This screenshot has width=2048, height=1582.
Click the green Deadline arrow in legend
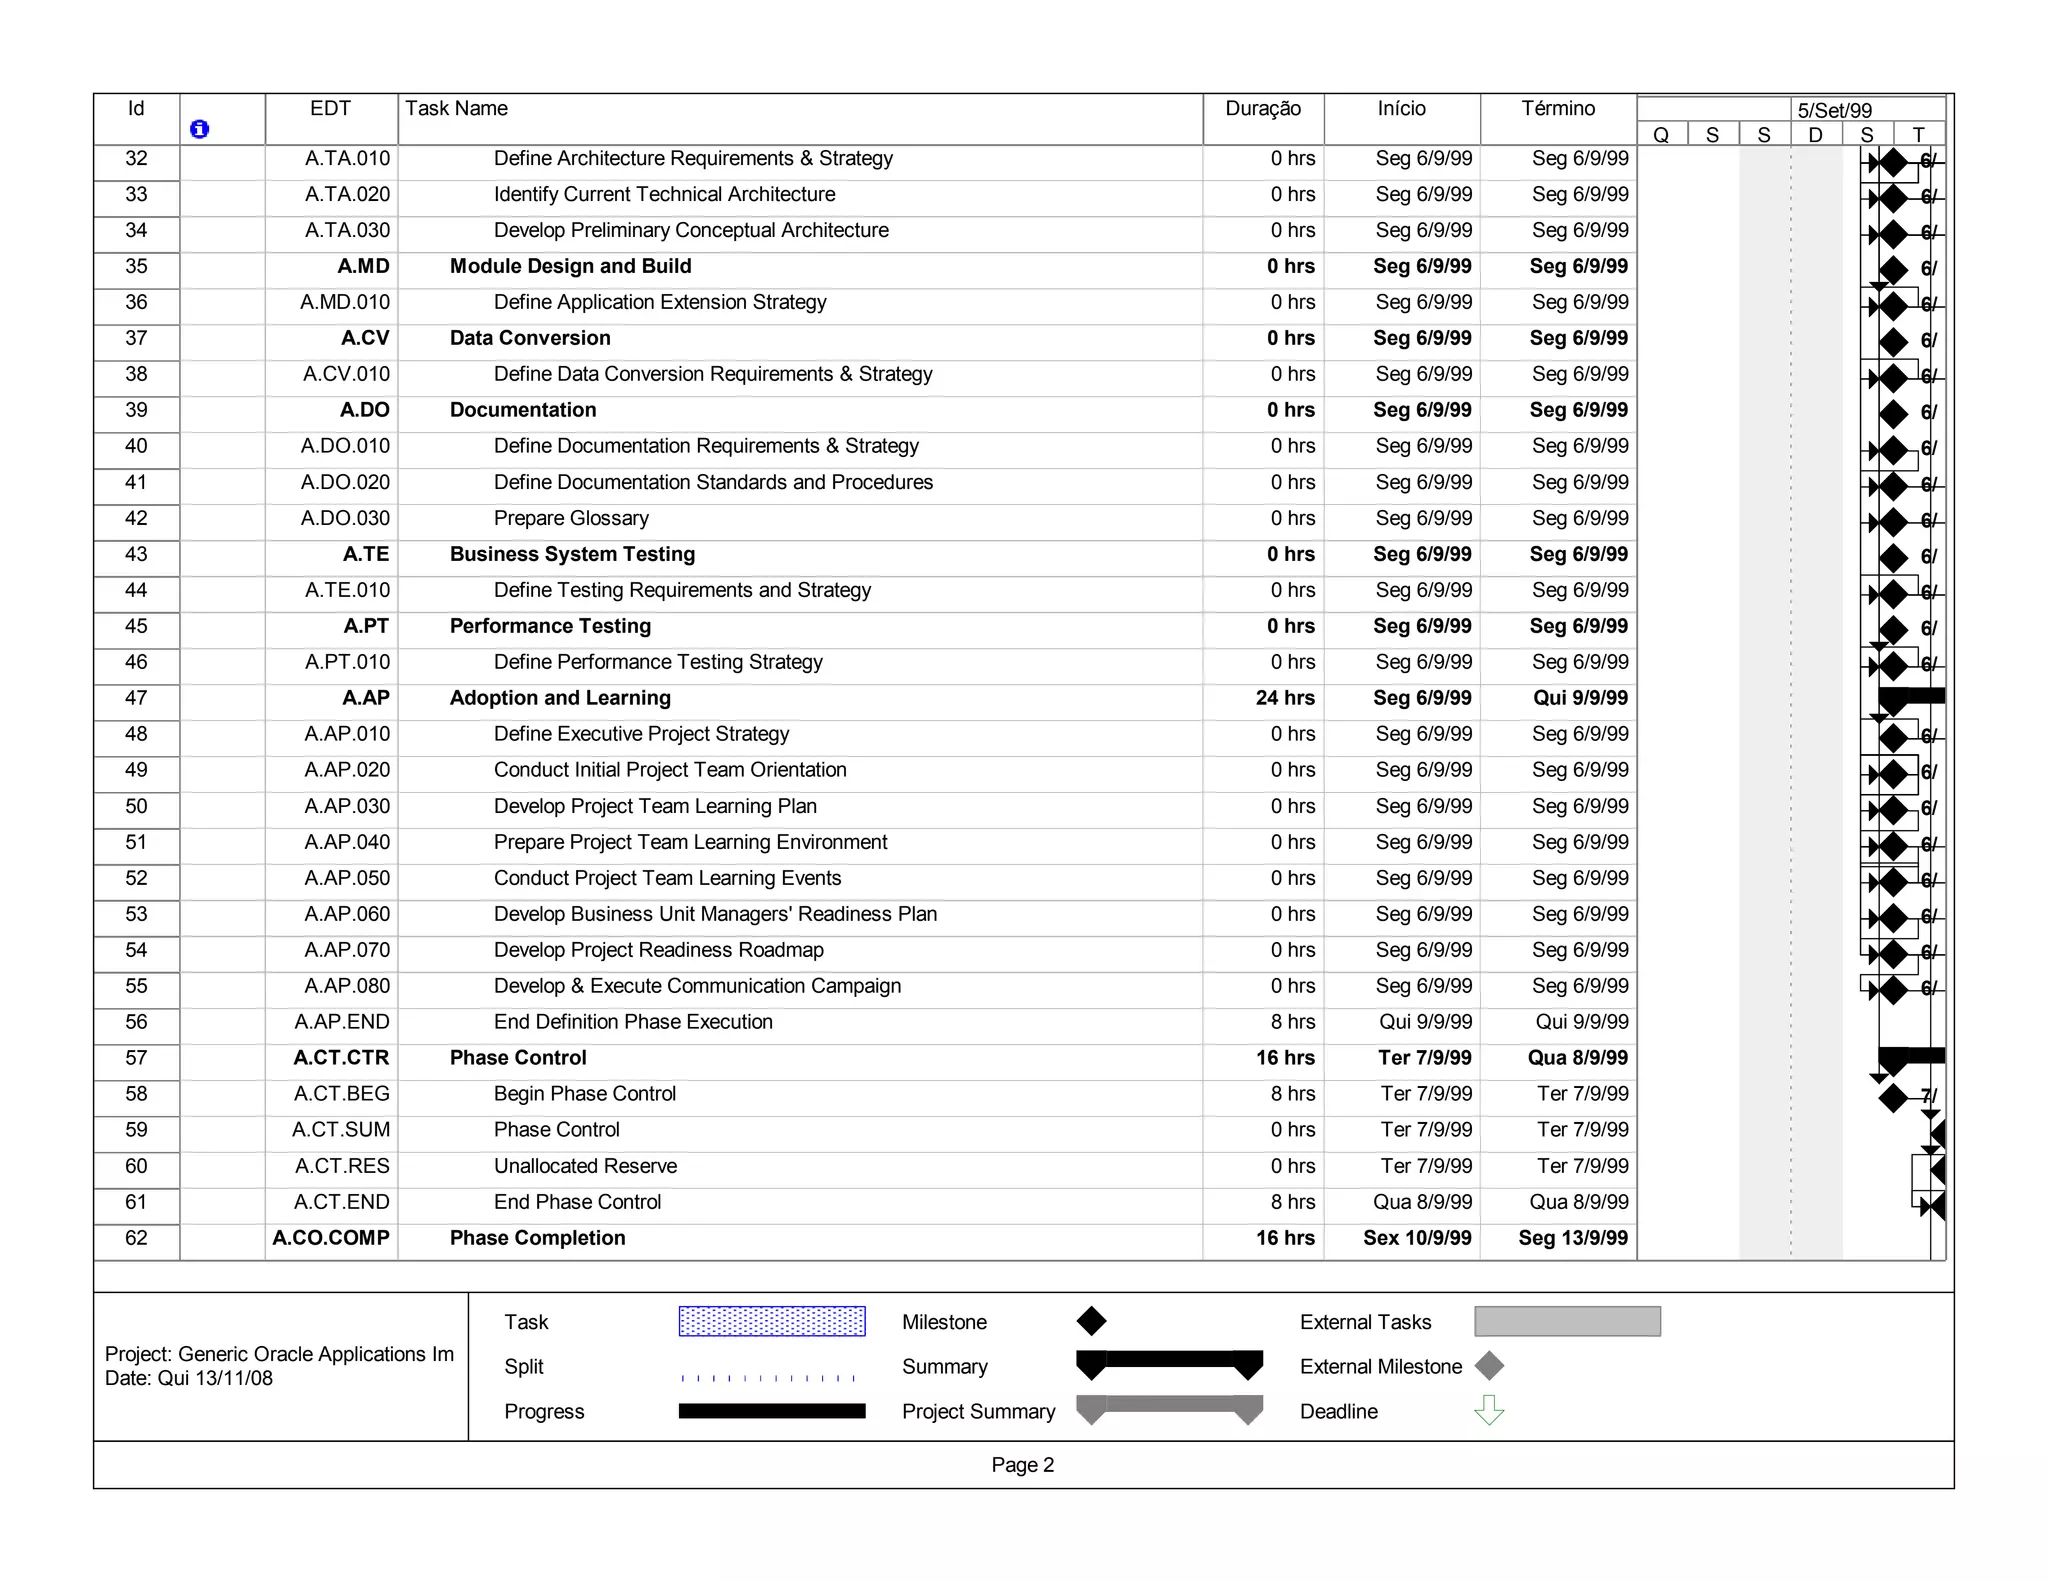tap(1489, 1410)
